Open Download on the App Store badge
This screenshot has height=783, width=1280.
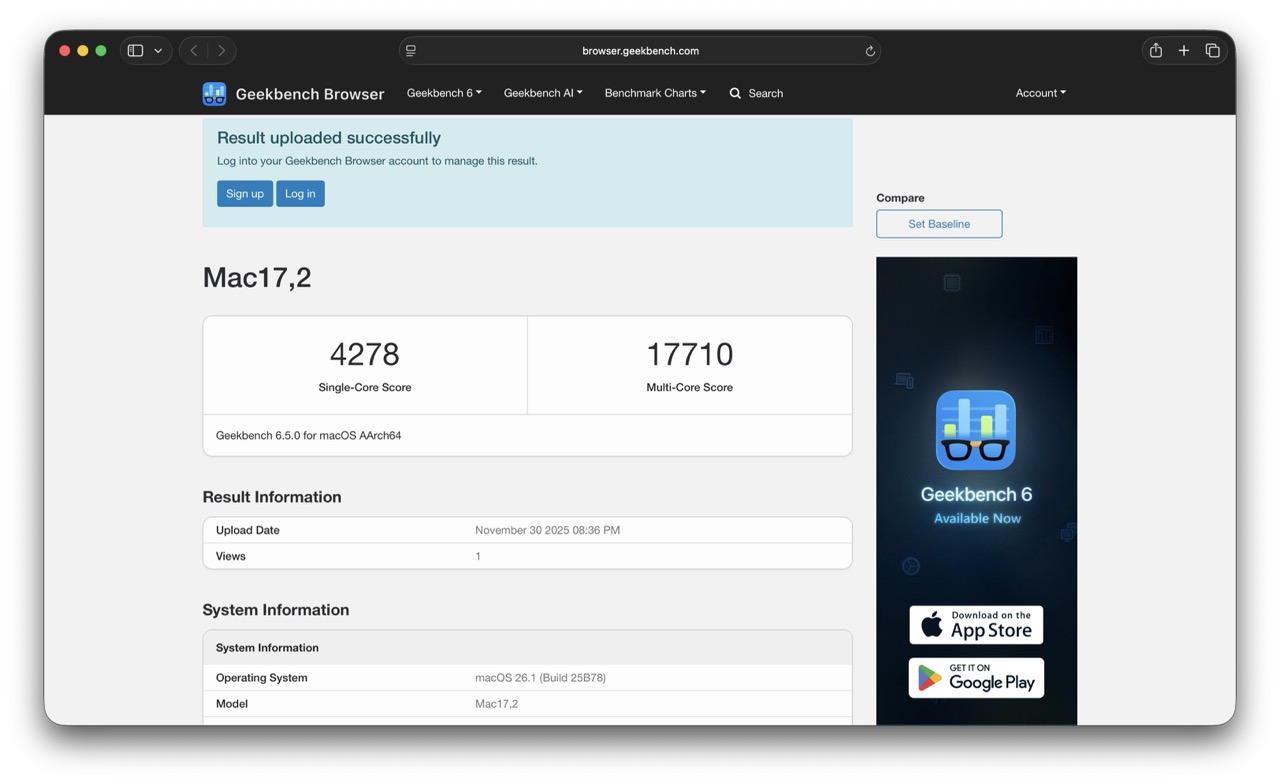(976, 625)
